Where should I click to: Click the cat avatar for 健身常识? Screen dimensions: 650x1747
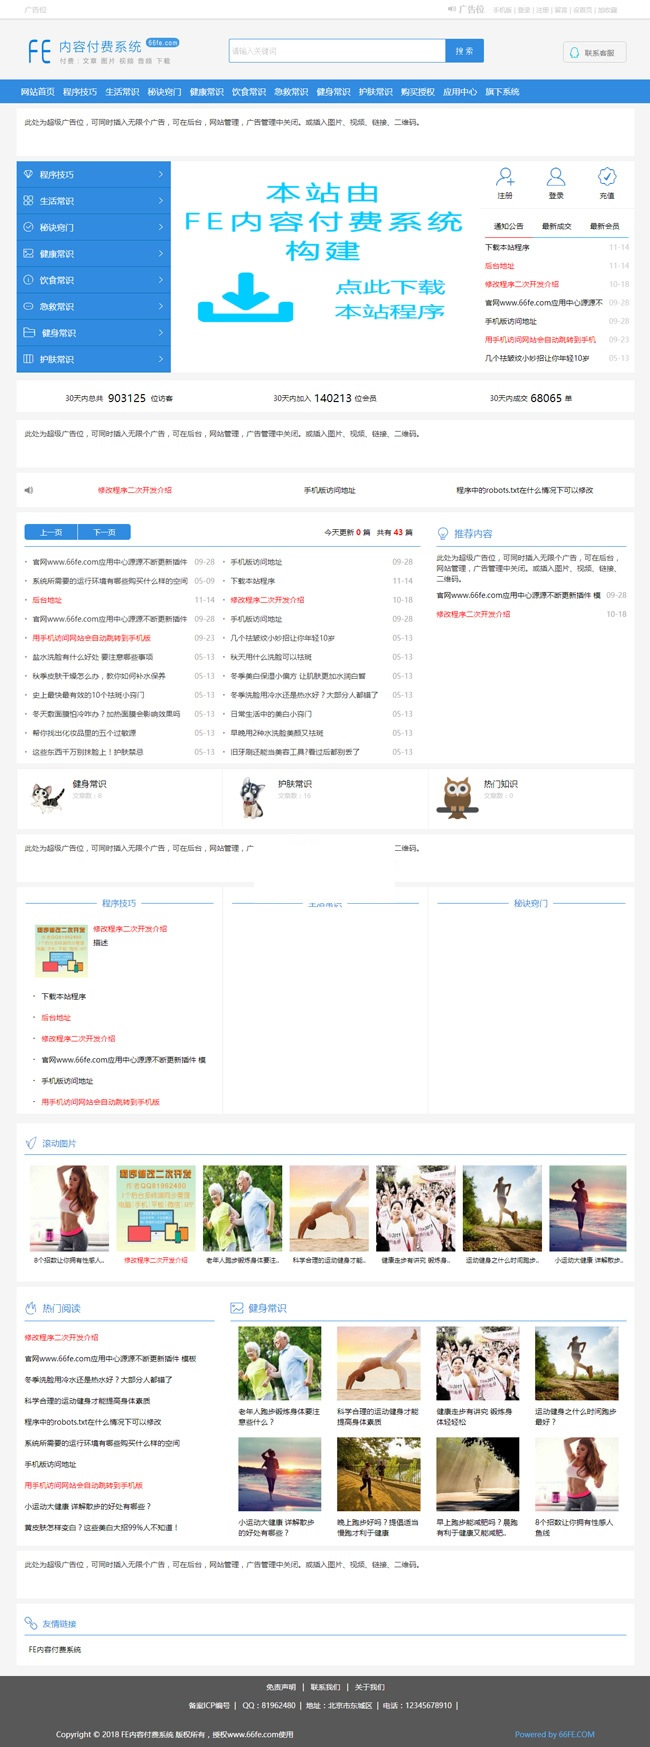(46, 796)
